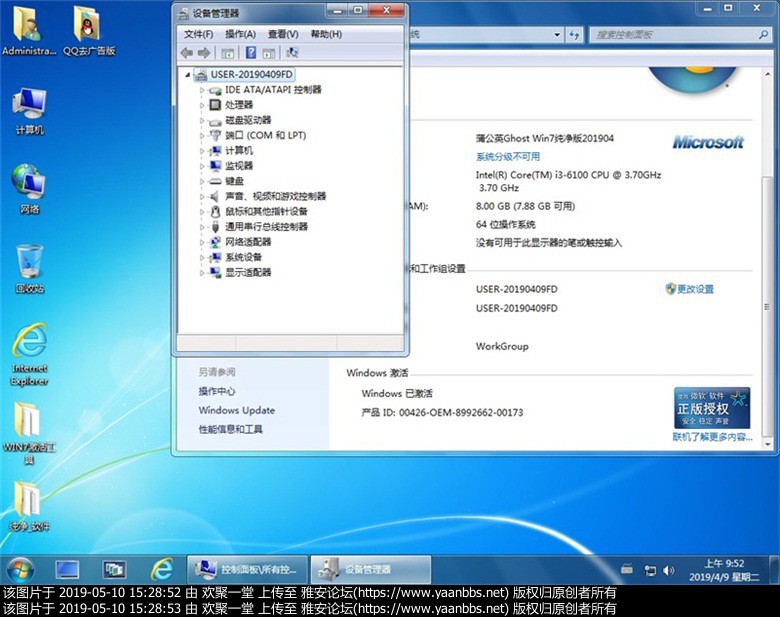780x617 pixels.
Task: Click 联机了解更多内容 link
Action: (x=712, y=437)
